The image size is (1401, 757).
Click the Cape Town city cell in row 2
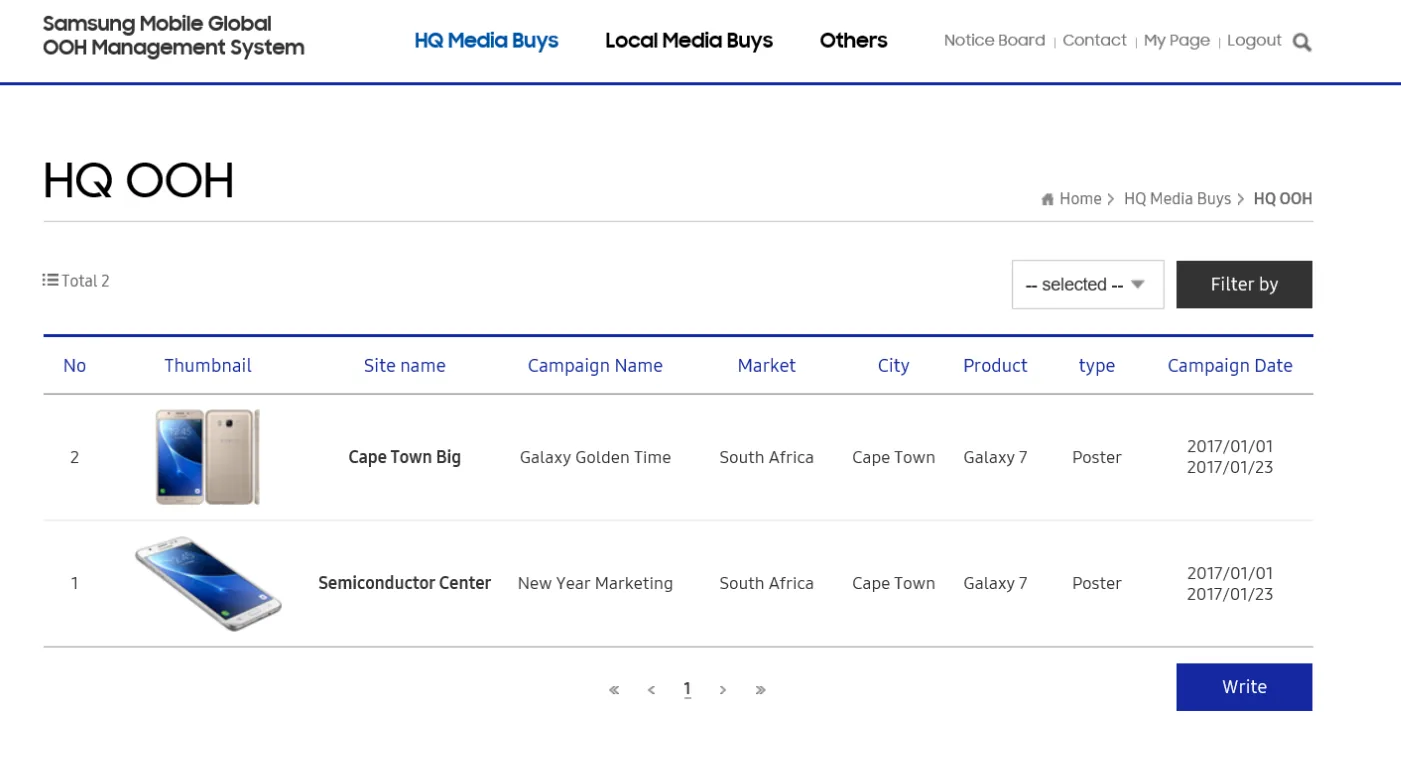(893, 457)
